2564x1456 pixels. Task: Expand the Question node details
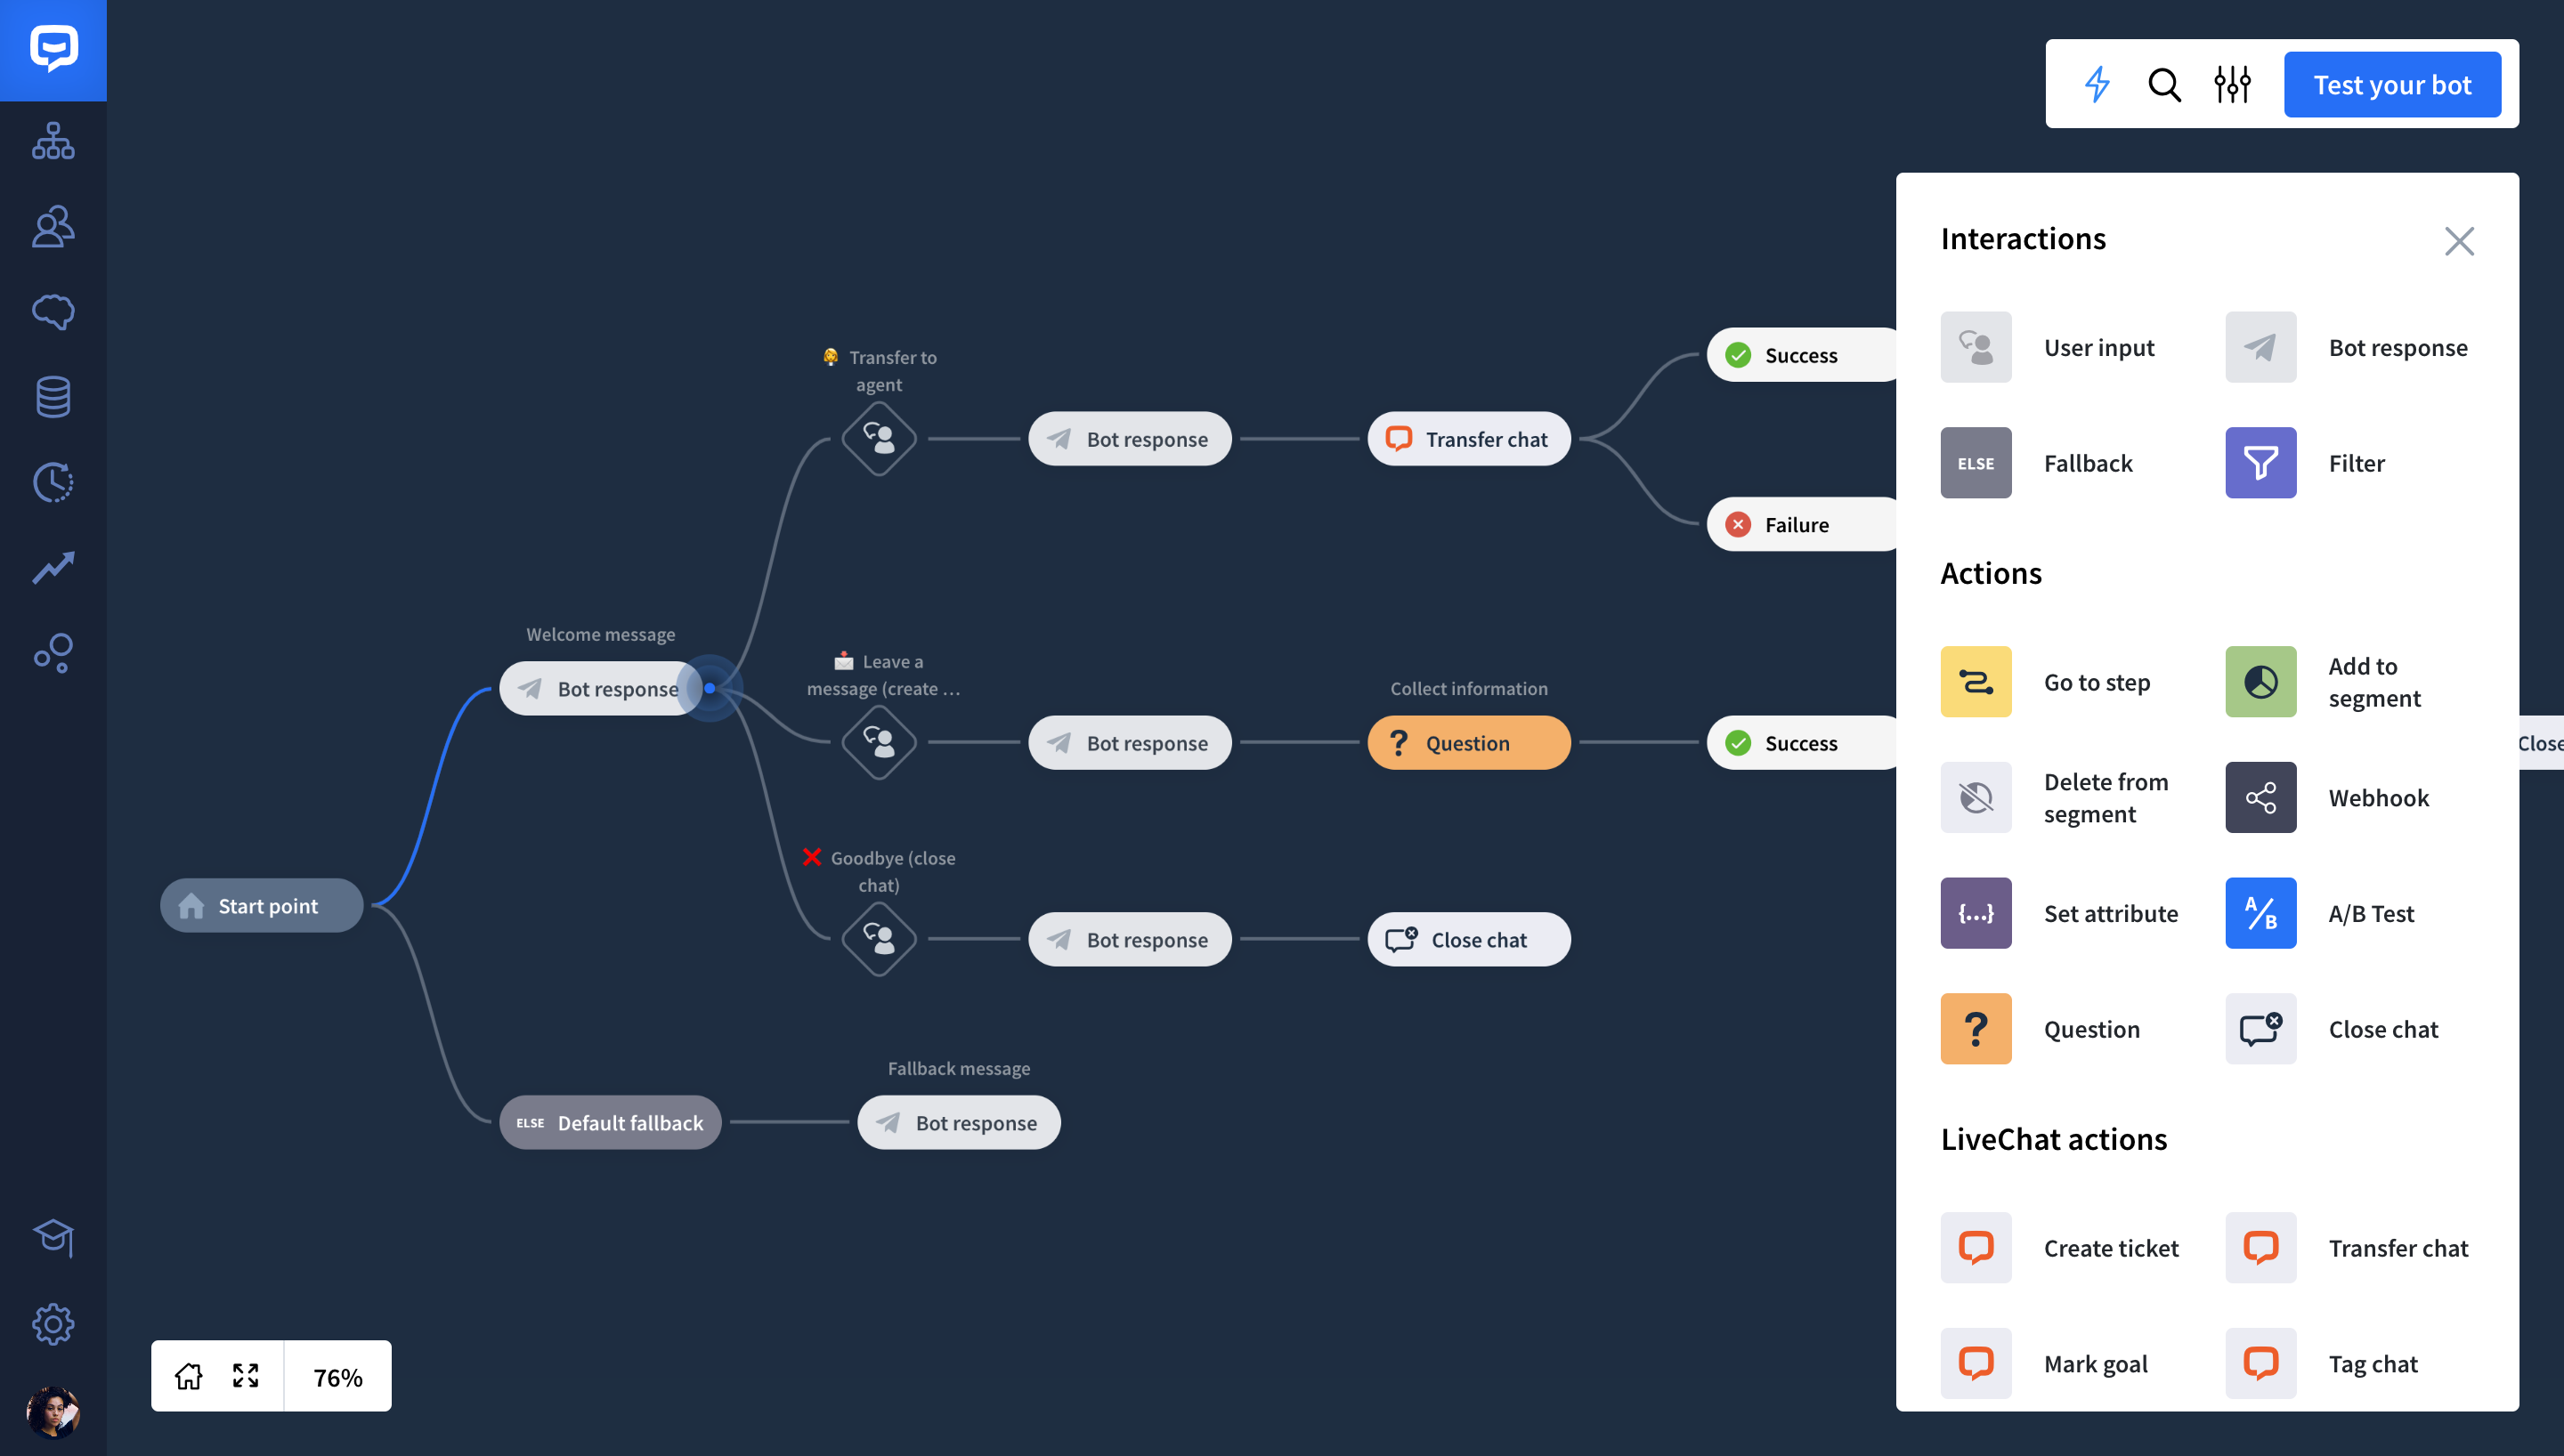pos(1467,741)
